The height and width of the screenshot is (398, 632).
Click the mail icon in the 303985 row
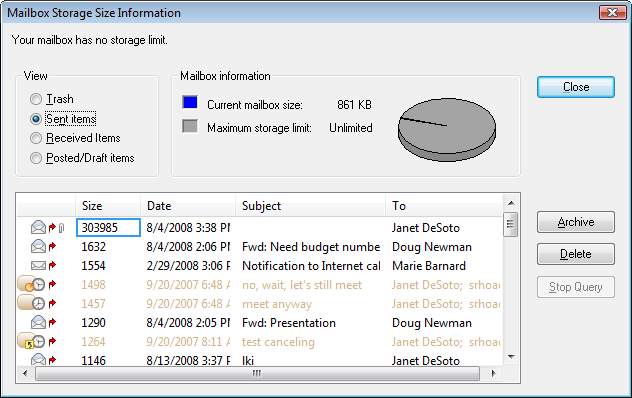pos(38,228)
